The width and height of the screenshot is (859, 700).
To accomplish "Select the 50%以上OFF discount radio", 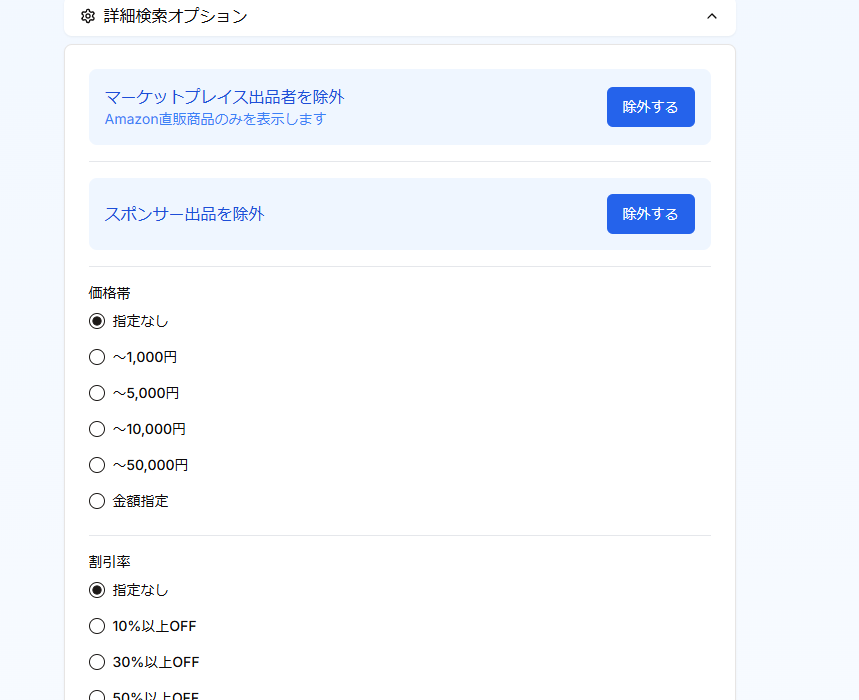I will click(97, 695).
